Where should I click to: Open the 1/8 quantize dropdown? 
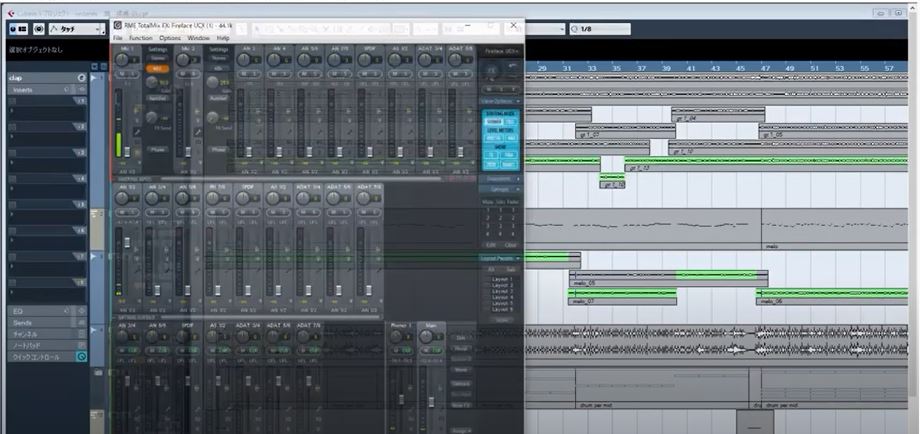coord(600,29)
